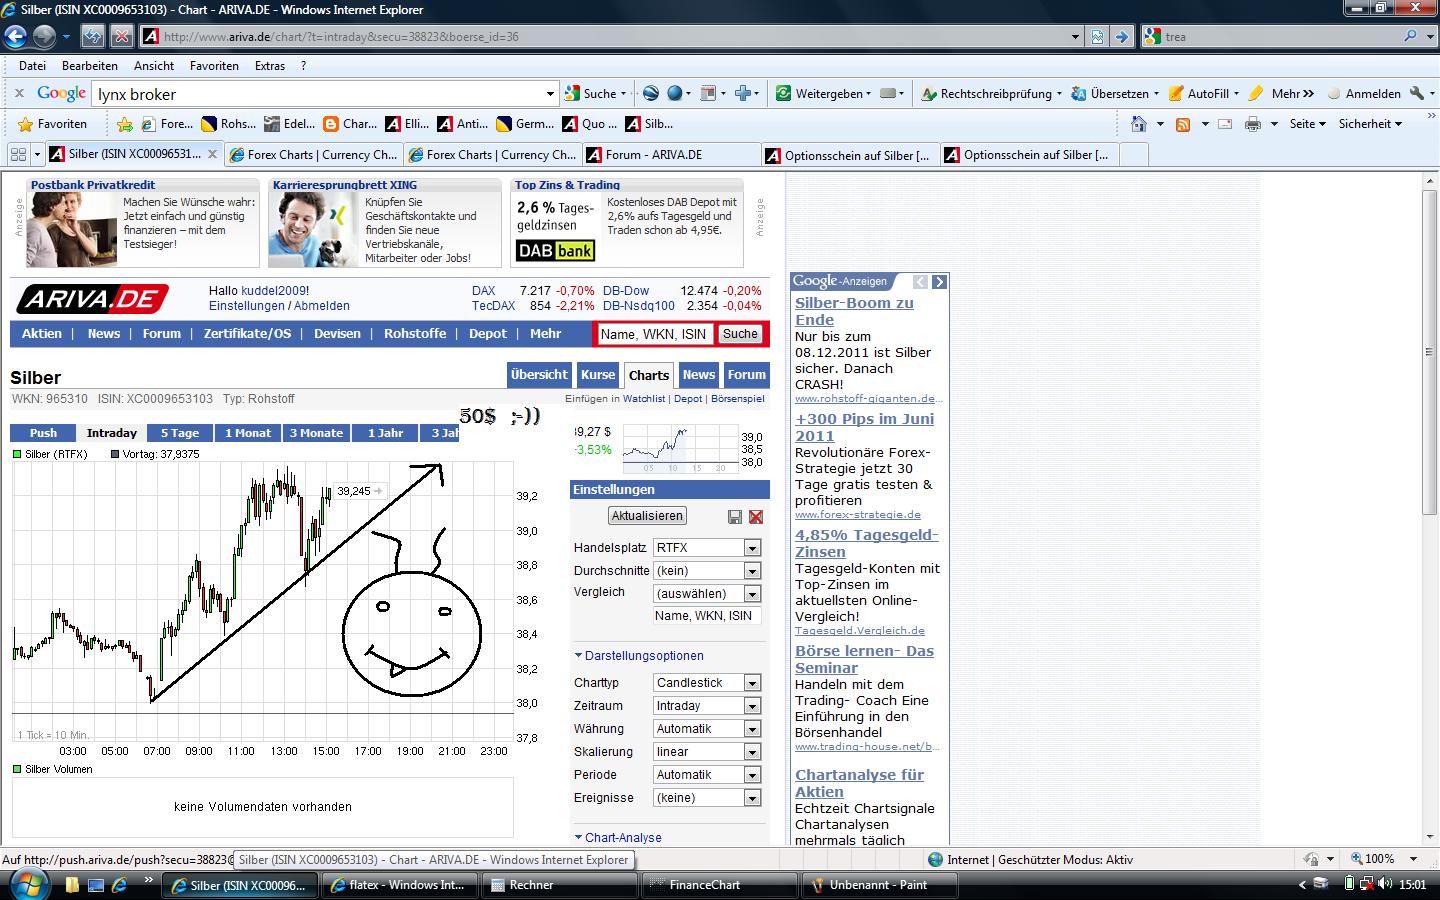Reload the page with the refresh icon
This screenshot has width=1440, height=900.
point(93,37)
